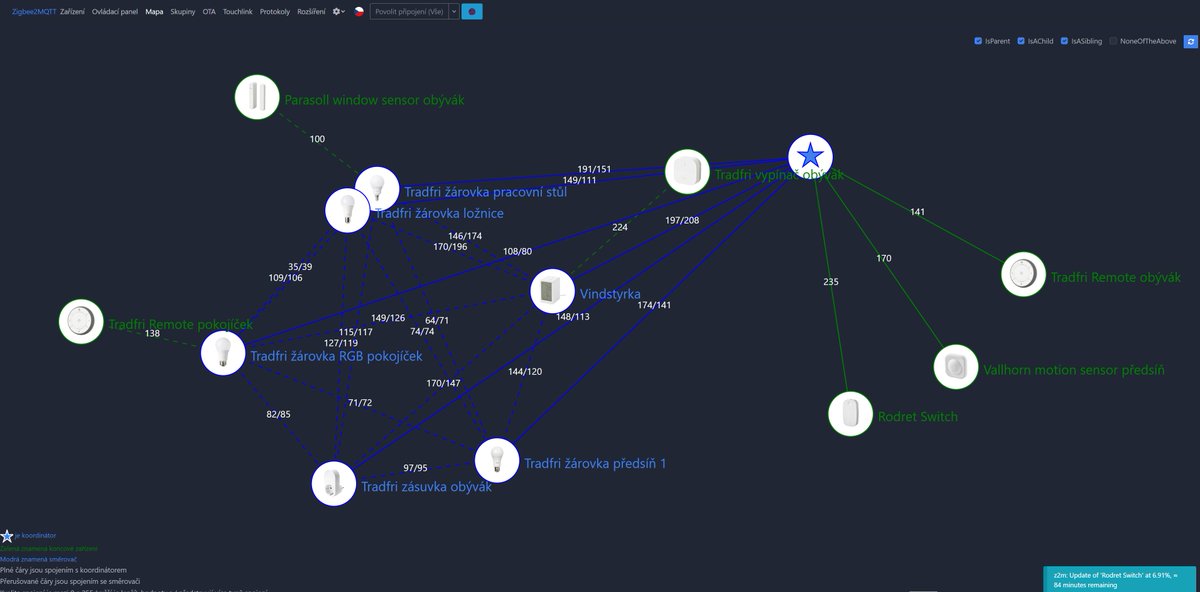Open the Zařízení page
Viewport: 1200px width, 592px height.
point(72,11)
